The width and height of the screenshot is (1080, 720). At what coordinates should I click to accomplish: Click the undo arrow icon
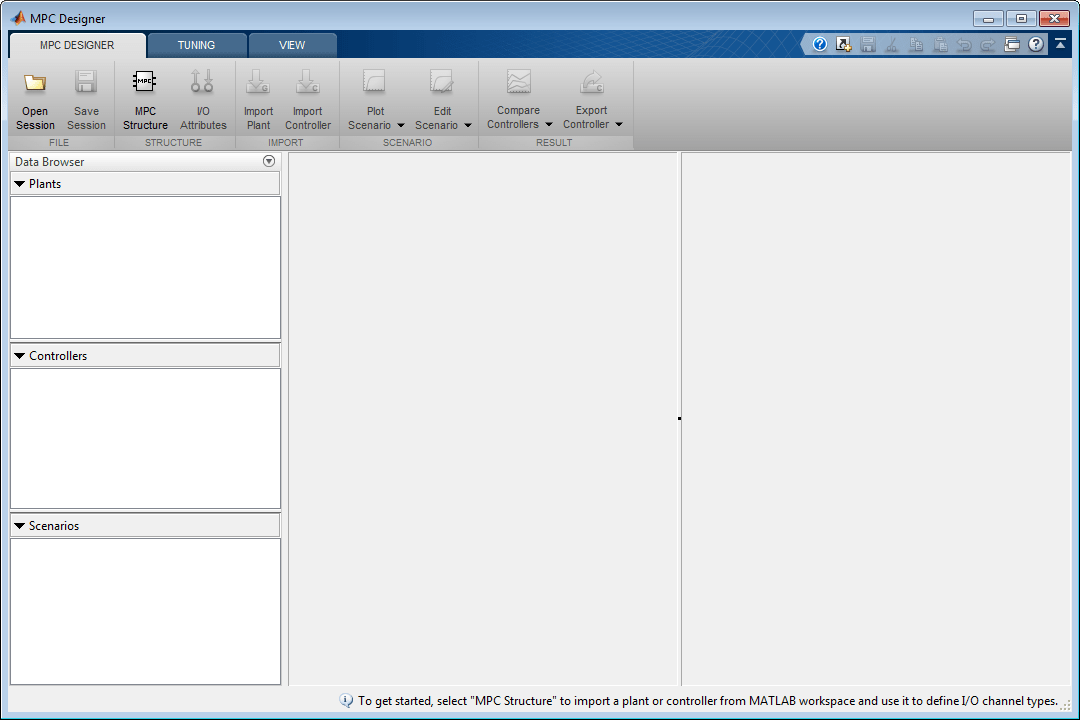click(x=964, y=45)
